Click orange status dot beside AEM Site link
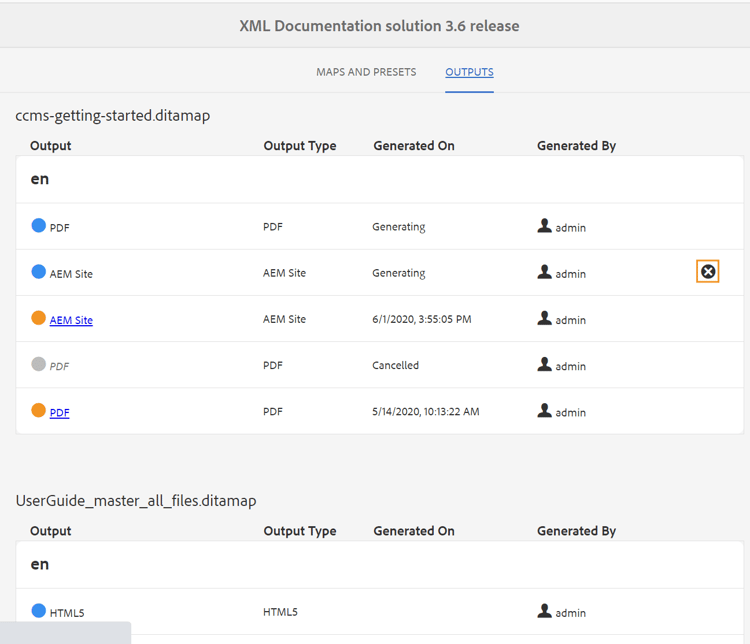The image size is (750, 644). 39,318
